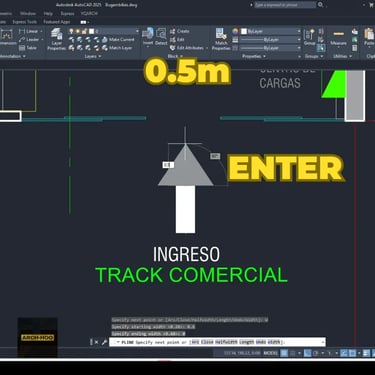Toggle object snap in the status bar
This screenshot has height=375, width=375.
(x=352, y=353)
